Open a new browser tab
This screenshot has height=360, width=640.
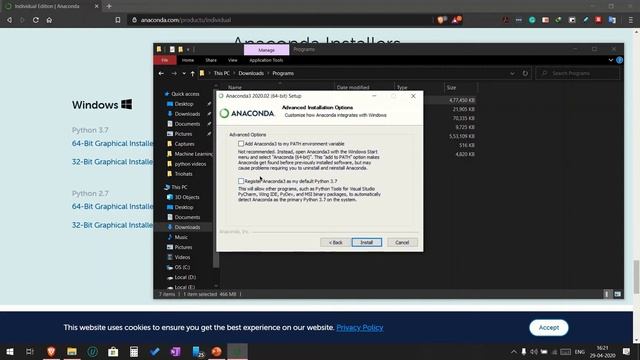pyautogui.click(x=109, y=6)
